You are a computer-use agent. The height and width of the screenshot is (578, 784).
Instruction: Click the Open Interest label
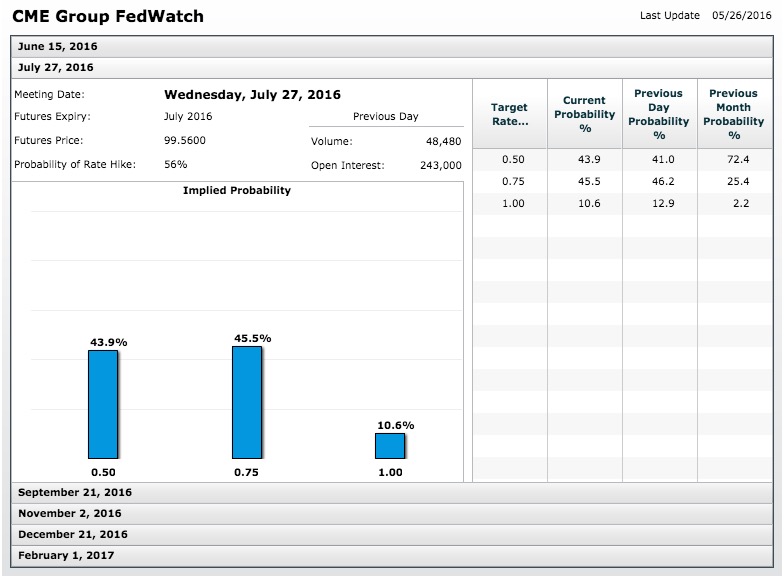pyautogui.click(x=348, y=166)
